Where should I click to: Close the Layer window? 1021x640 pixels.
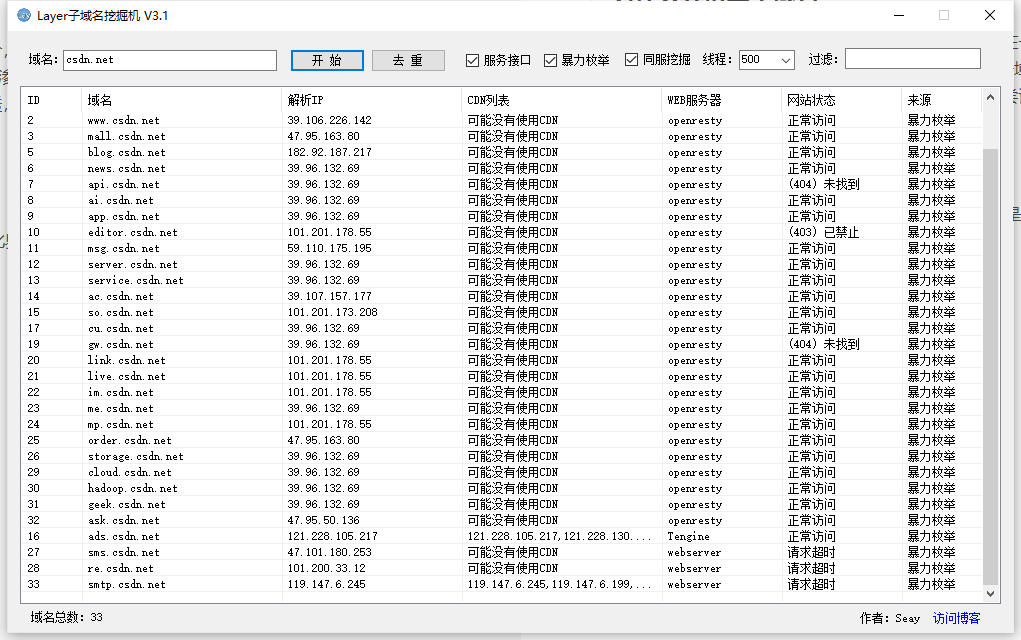(990, 15)
